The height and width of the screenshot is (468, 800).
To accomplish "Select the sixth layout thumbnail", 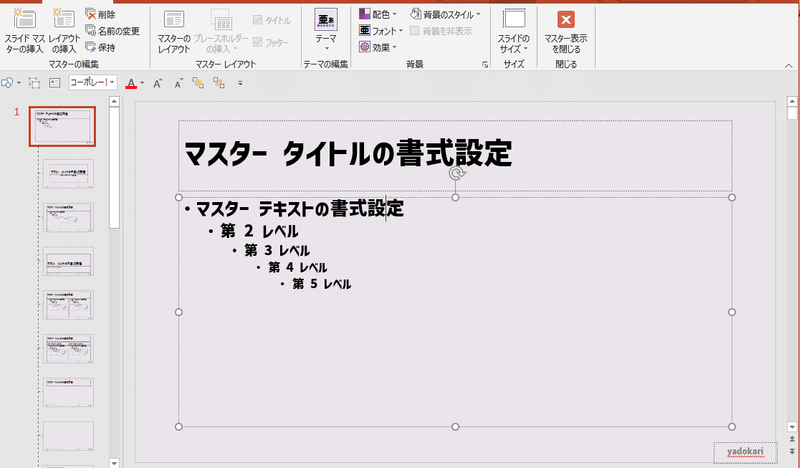I will (68, 349).
